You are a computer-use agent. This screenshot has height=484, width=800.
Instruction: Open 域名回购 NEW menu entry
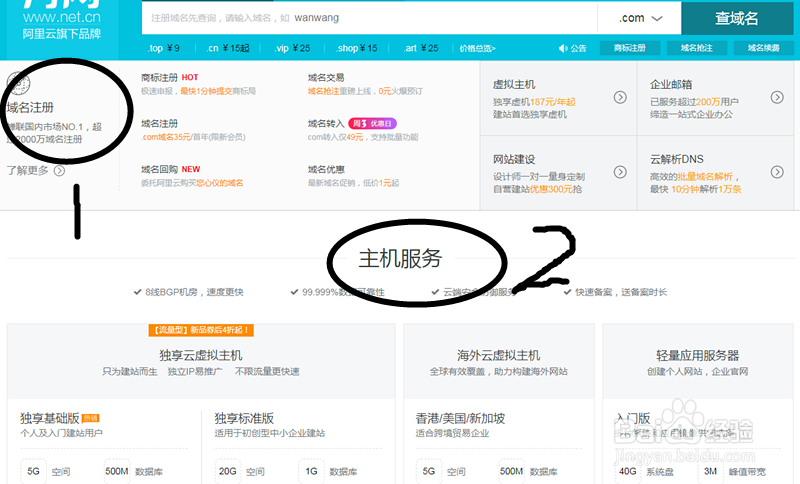[170, 169]
